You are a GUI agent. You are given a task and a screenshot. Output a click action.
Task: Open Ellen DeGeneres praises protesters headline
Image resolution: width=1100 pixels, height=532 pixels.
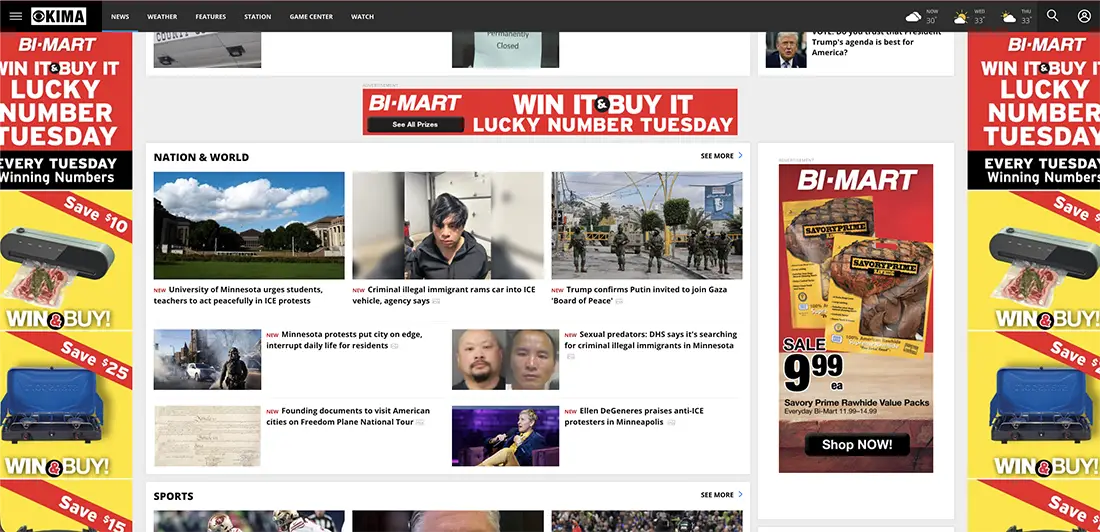[634, 416]
